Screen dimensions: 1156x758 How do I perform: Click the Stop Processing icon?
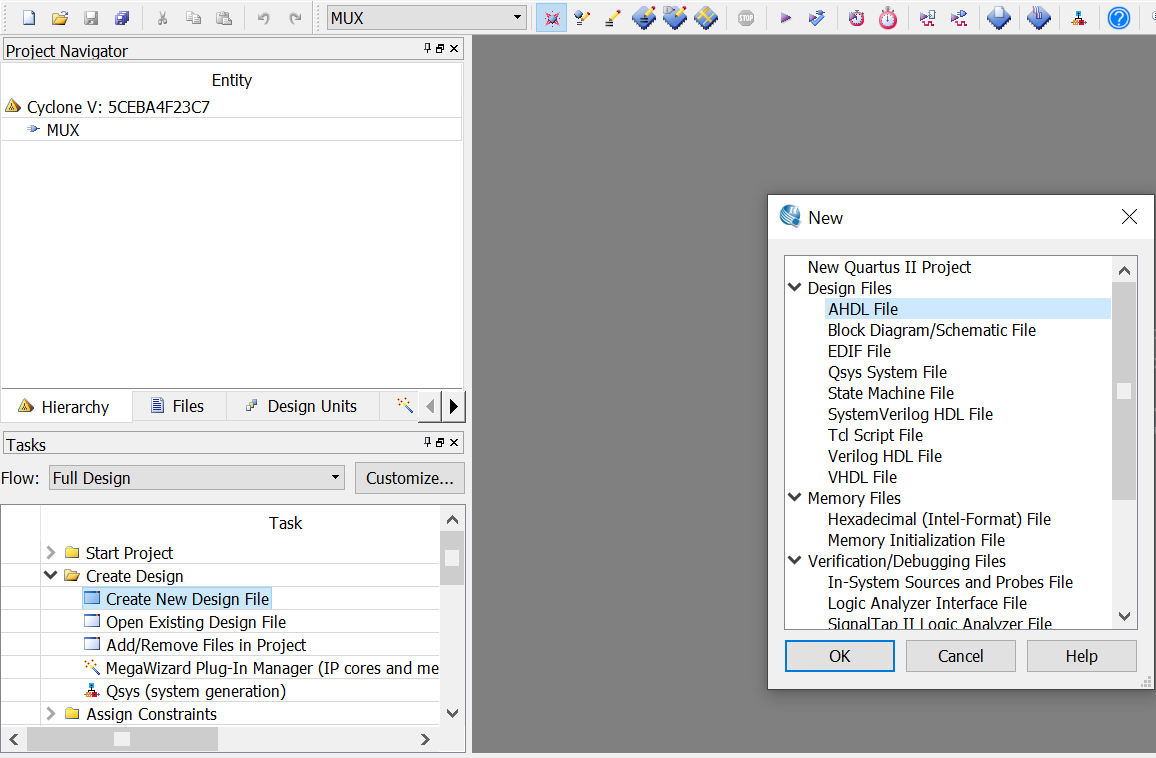(746, 18)
